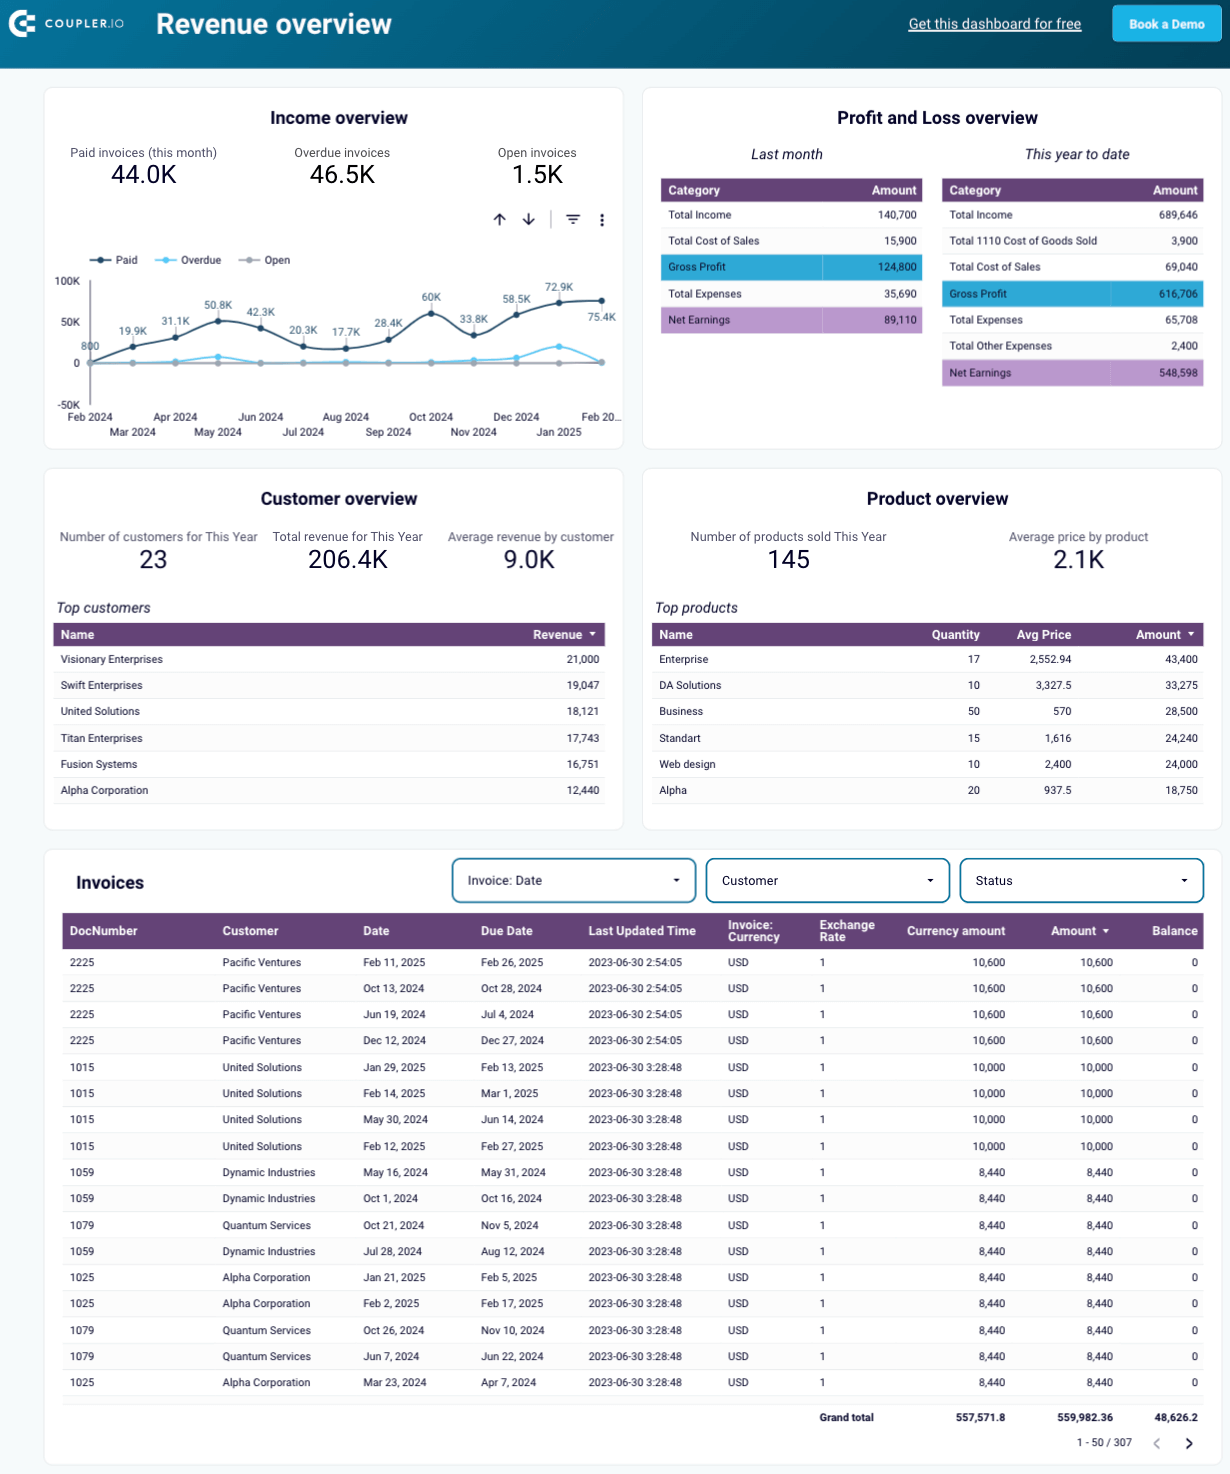The width and height of the screenshot is (1230, 1474).
Task: Select the Fusion Systems customer row
Action: (329, 765)
